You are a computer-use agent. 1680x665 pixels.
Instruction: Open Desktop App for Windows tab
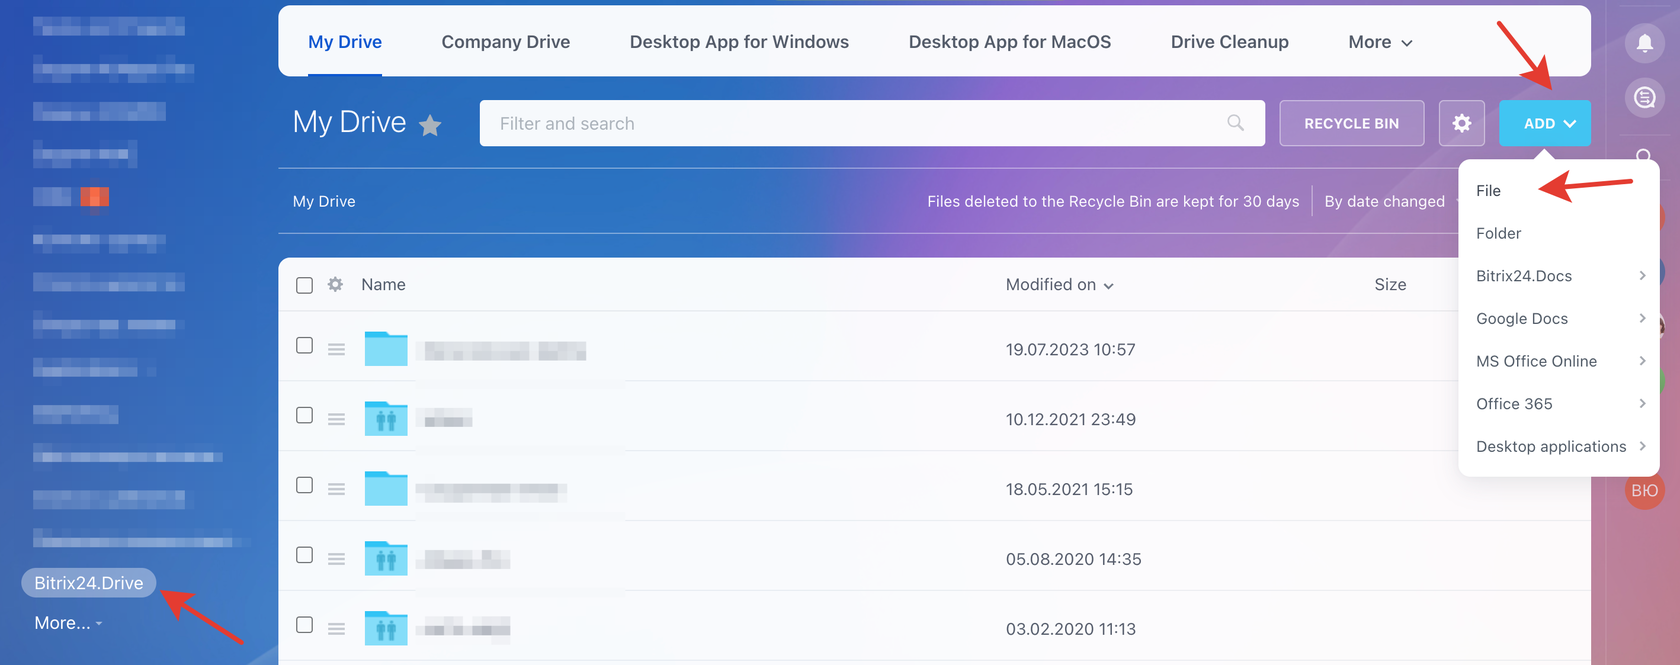(739, 42)
